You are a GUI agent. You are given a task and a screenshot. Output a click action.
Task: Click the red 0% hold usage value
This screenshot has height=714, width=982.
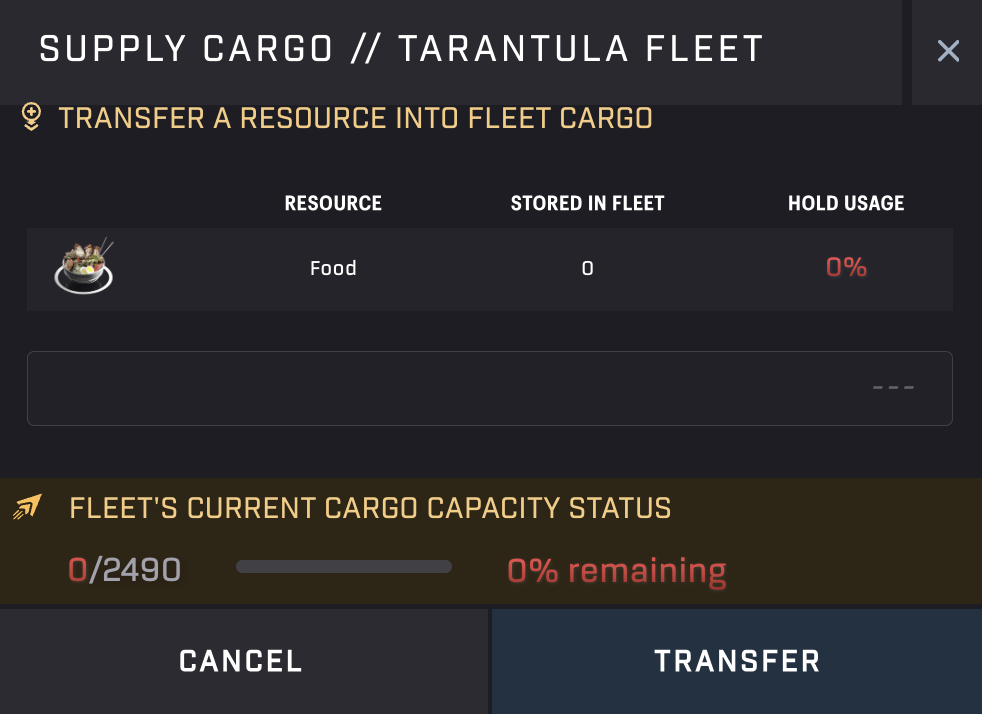845,267
